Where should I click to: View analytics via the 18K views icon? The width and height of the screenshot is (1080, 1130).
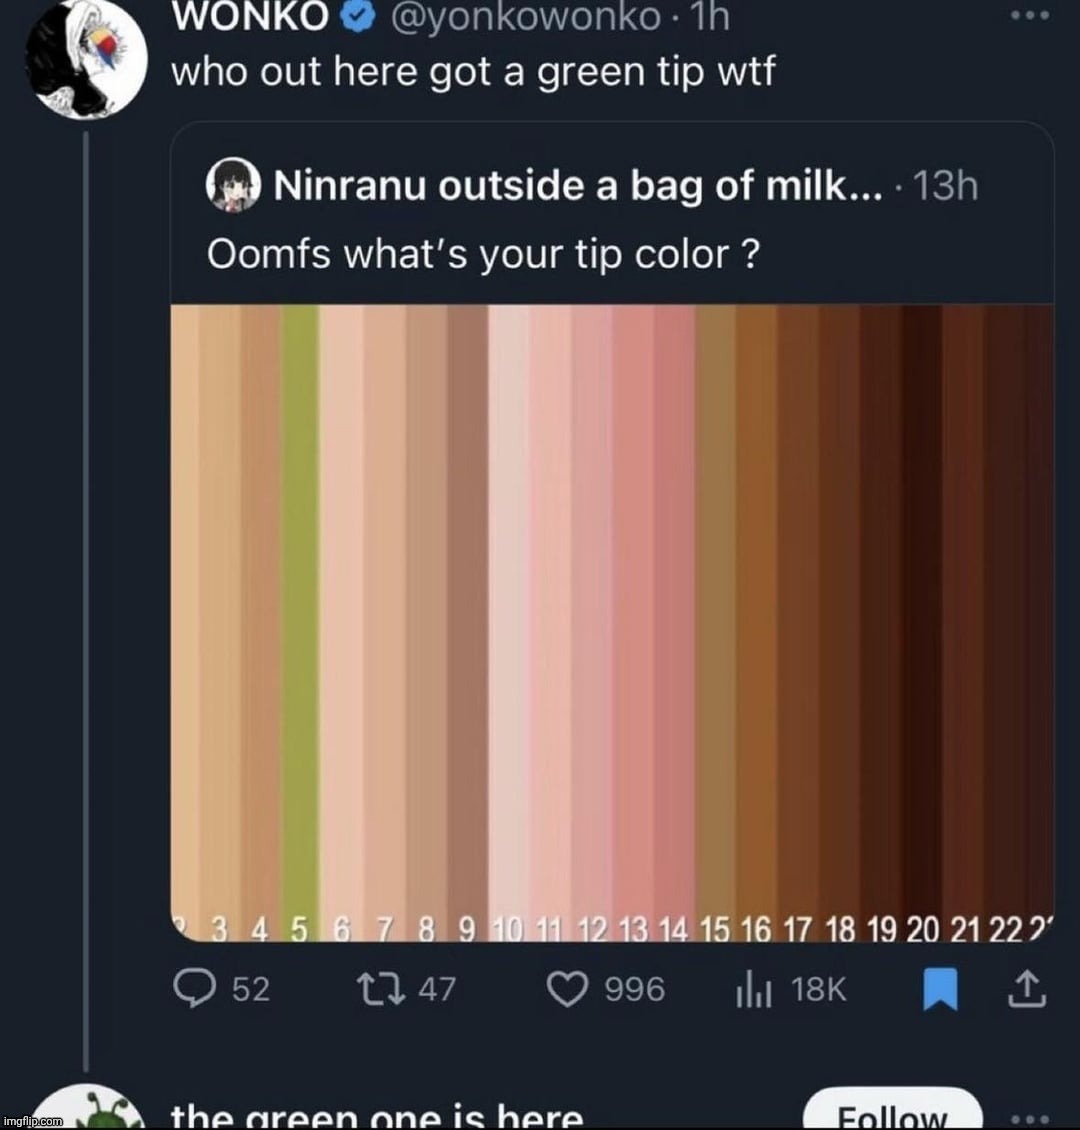[x=755, y=989]
